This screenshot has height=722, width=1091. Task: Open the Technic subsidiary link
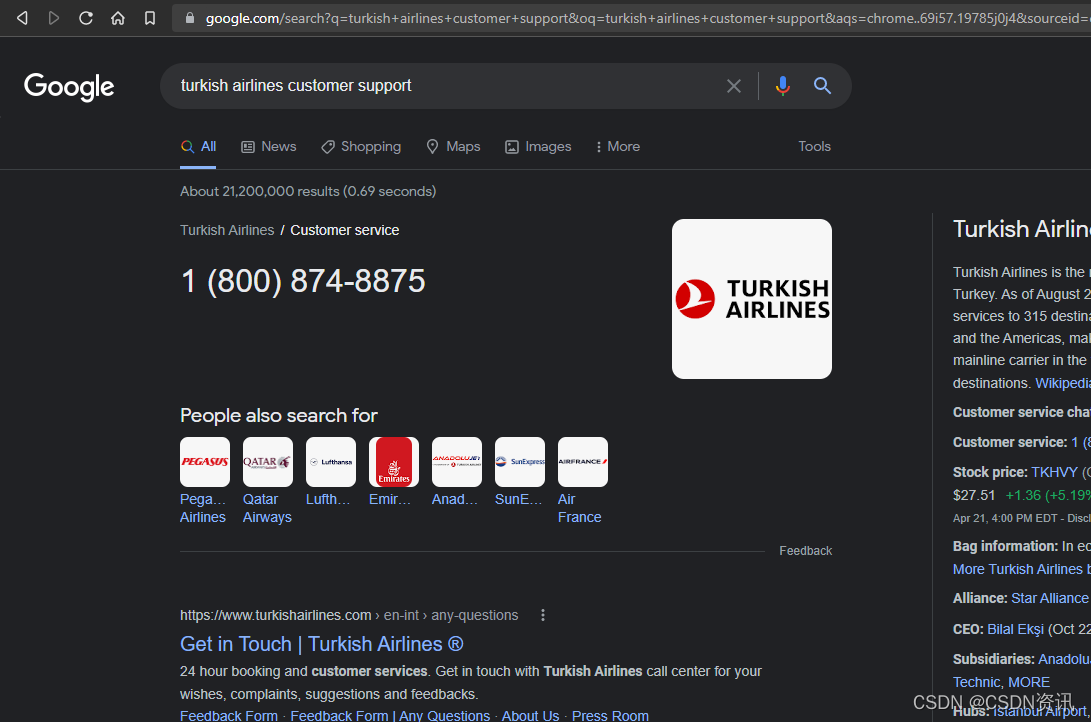point(977,682)
